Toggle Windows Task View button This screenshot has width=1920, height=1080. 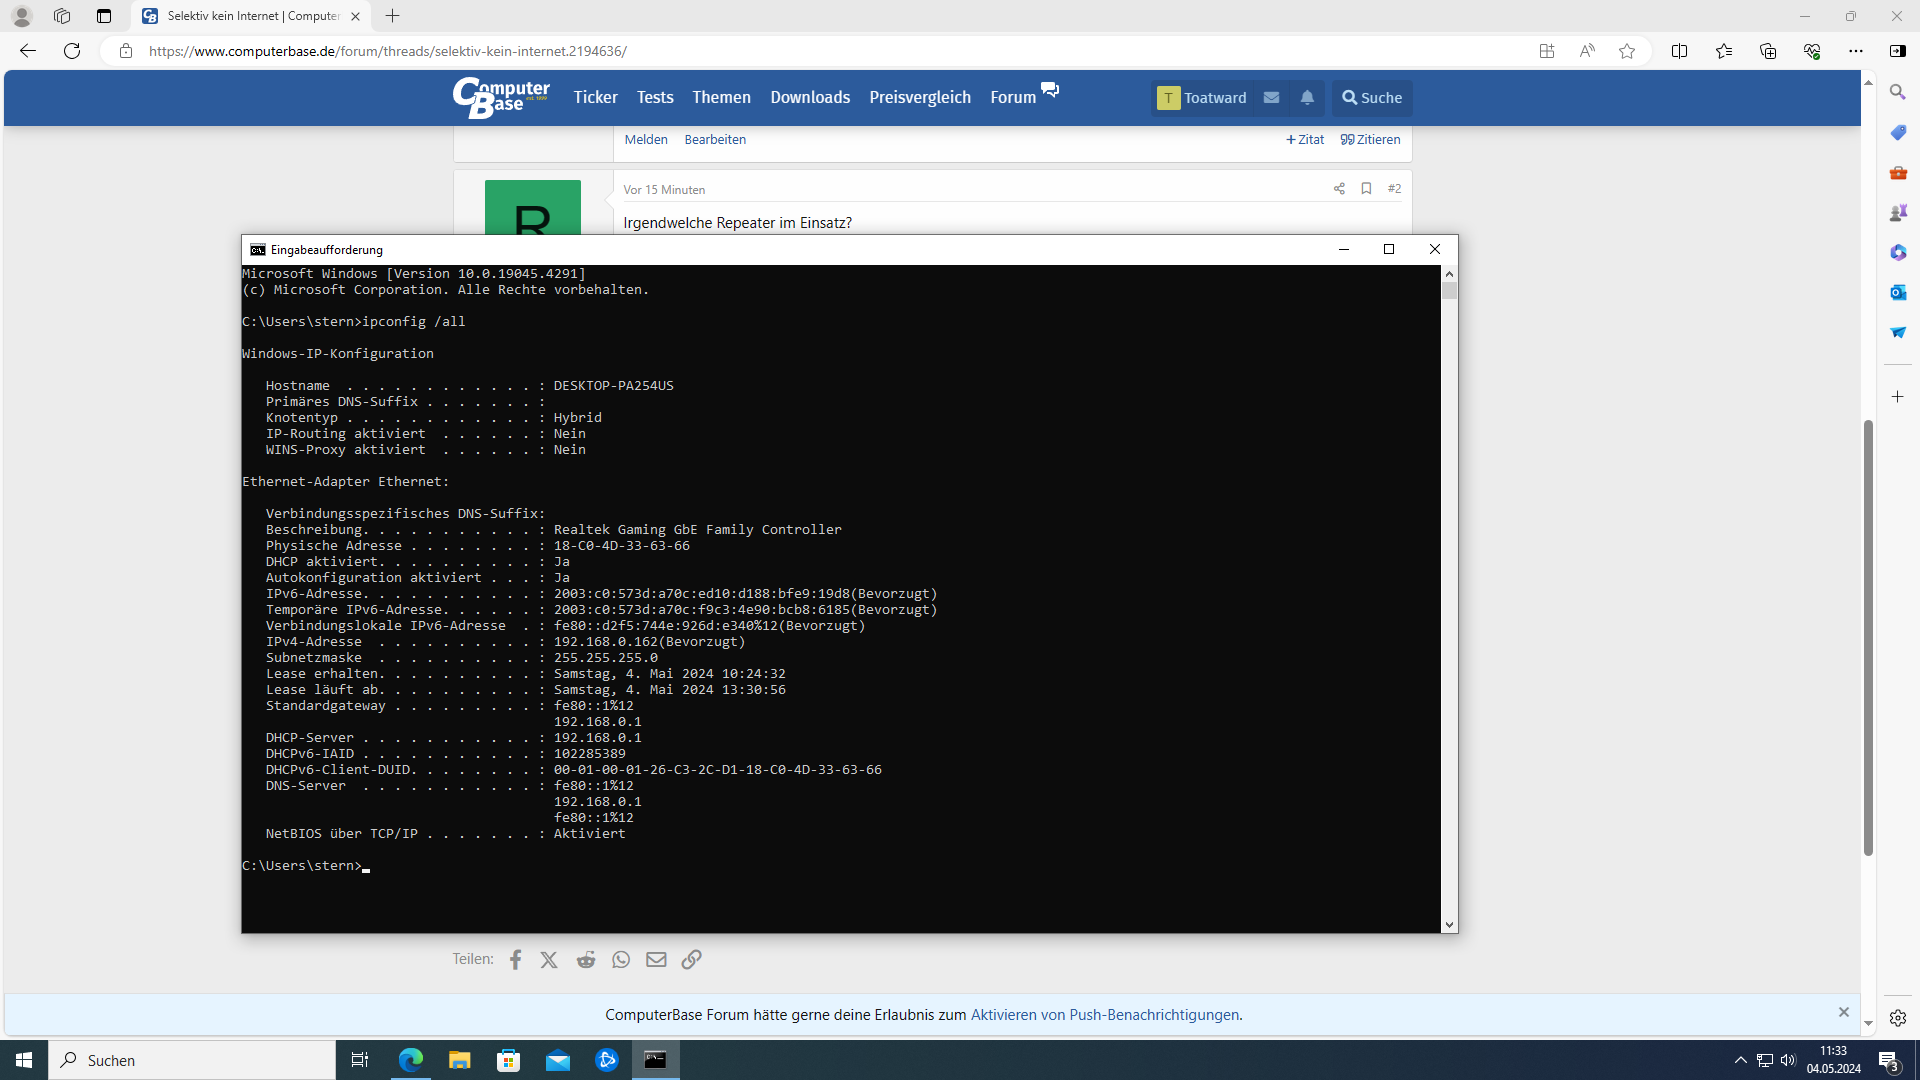(x=360, y=1060)
